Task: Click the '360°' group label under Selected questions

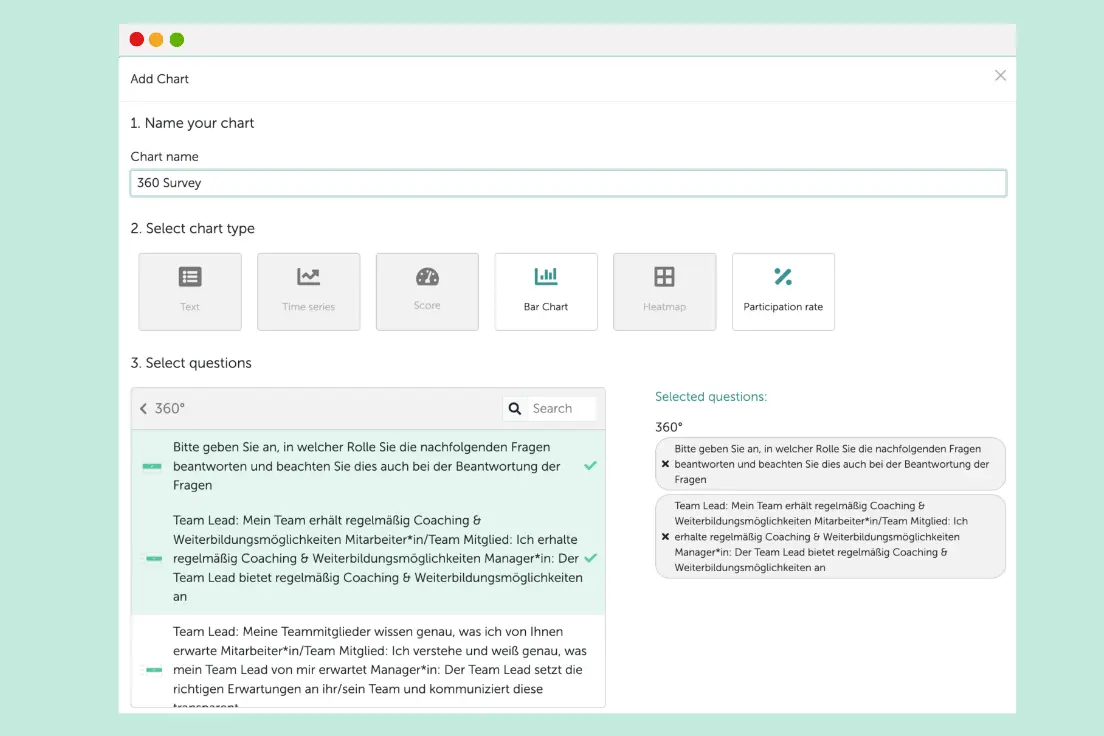Action: 669,427
